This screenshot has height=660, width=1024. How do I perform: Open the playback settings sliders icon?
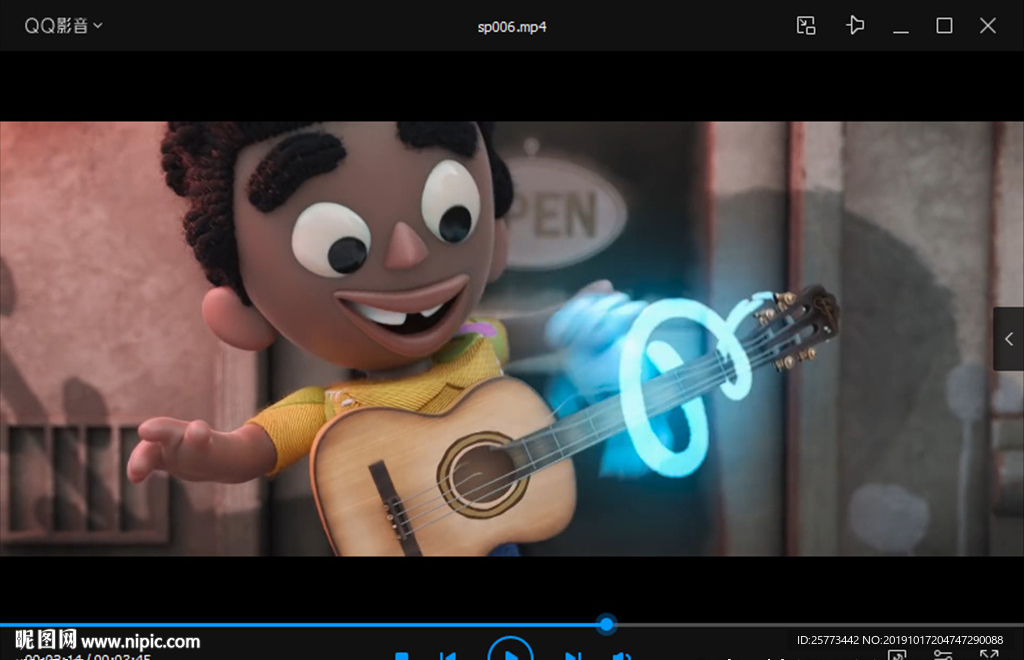942,655
